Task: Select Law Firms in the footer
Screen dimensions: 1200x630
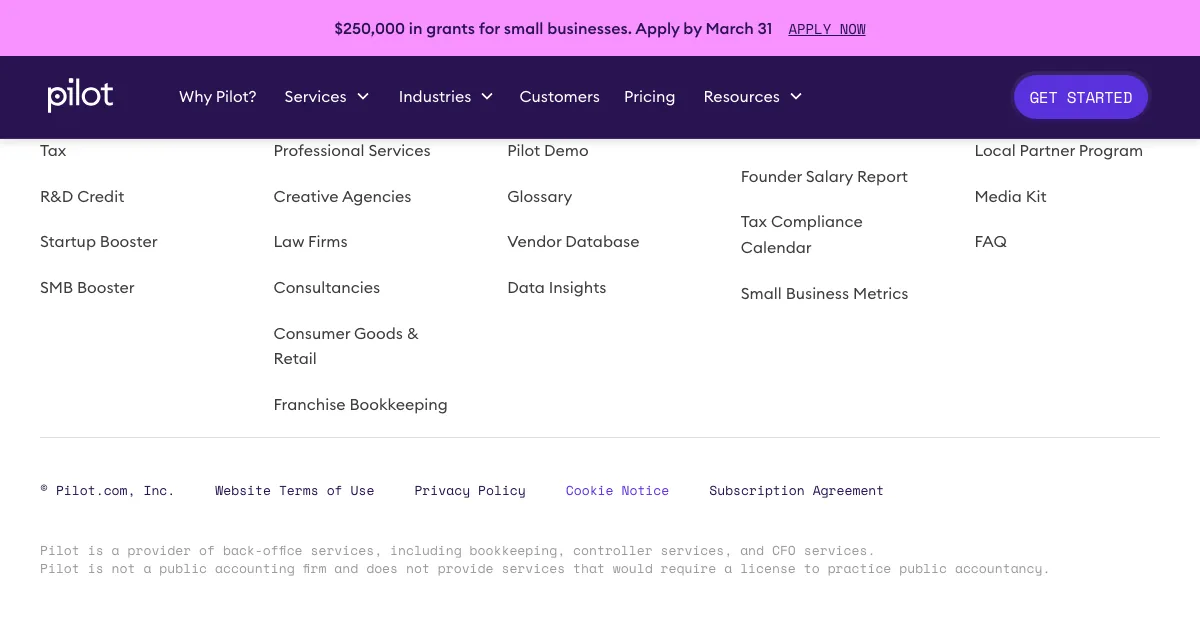Action: [x=310, y=242]
